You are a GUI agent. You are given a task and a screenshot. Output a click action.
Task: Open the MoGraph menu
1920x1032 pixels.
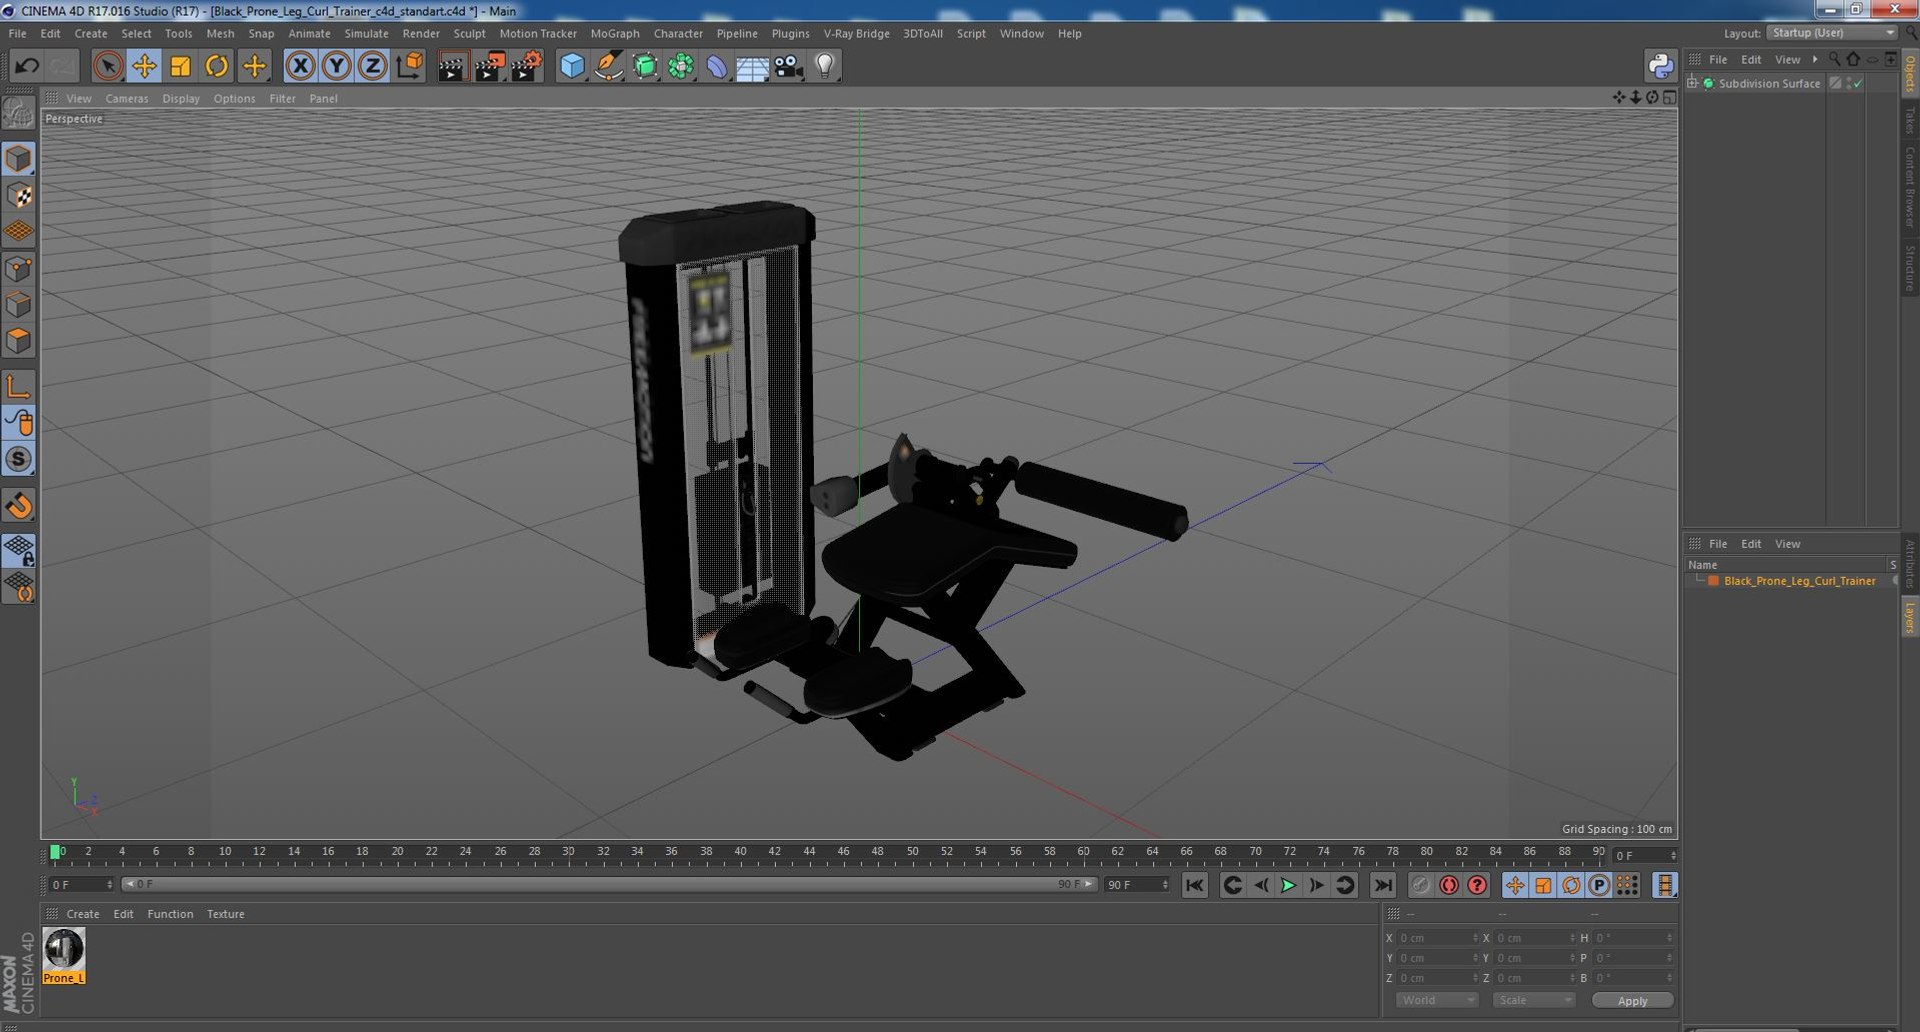pyautogui.click(x=615, y=33)
